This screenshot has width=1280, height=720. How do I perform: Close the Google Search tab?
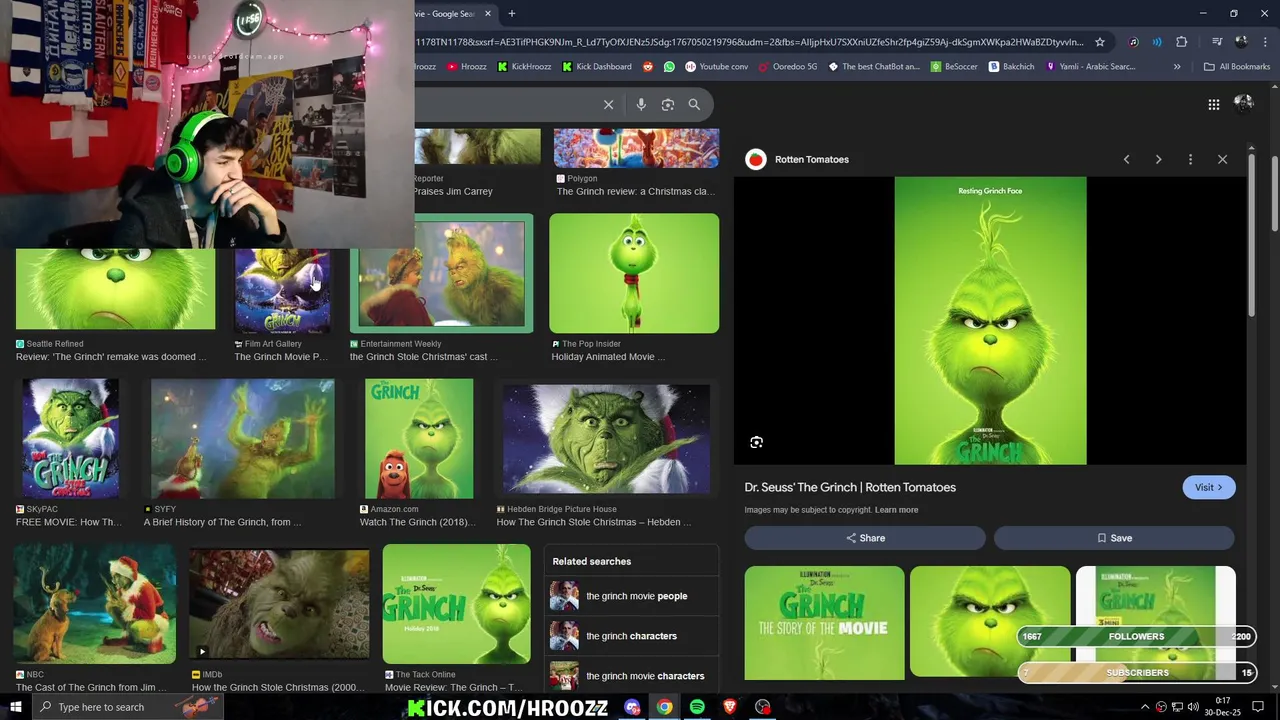pyautogui.click(x=488, y=14)
